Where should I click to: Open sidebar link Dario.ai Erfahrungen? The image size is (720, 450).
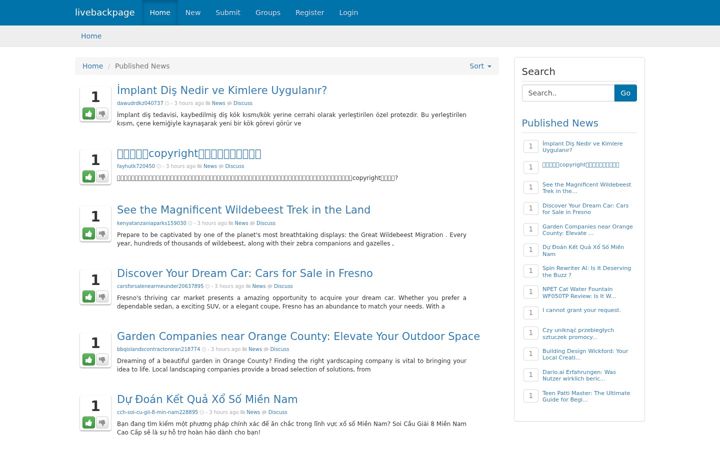click(579, 375)
